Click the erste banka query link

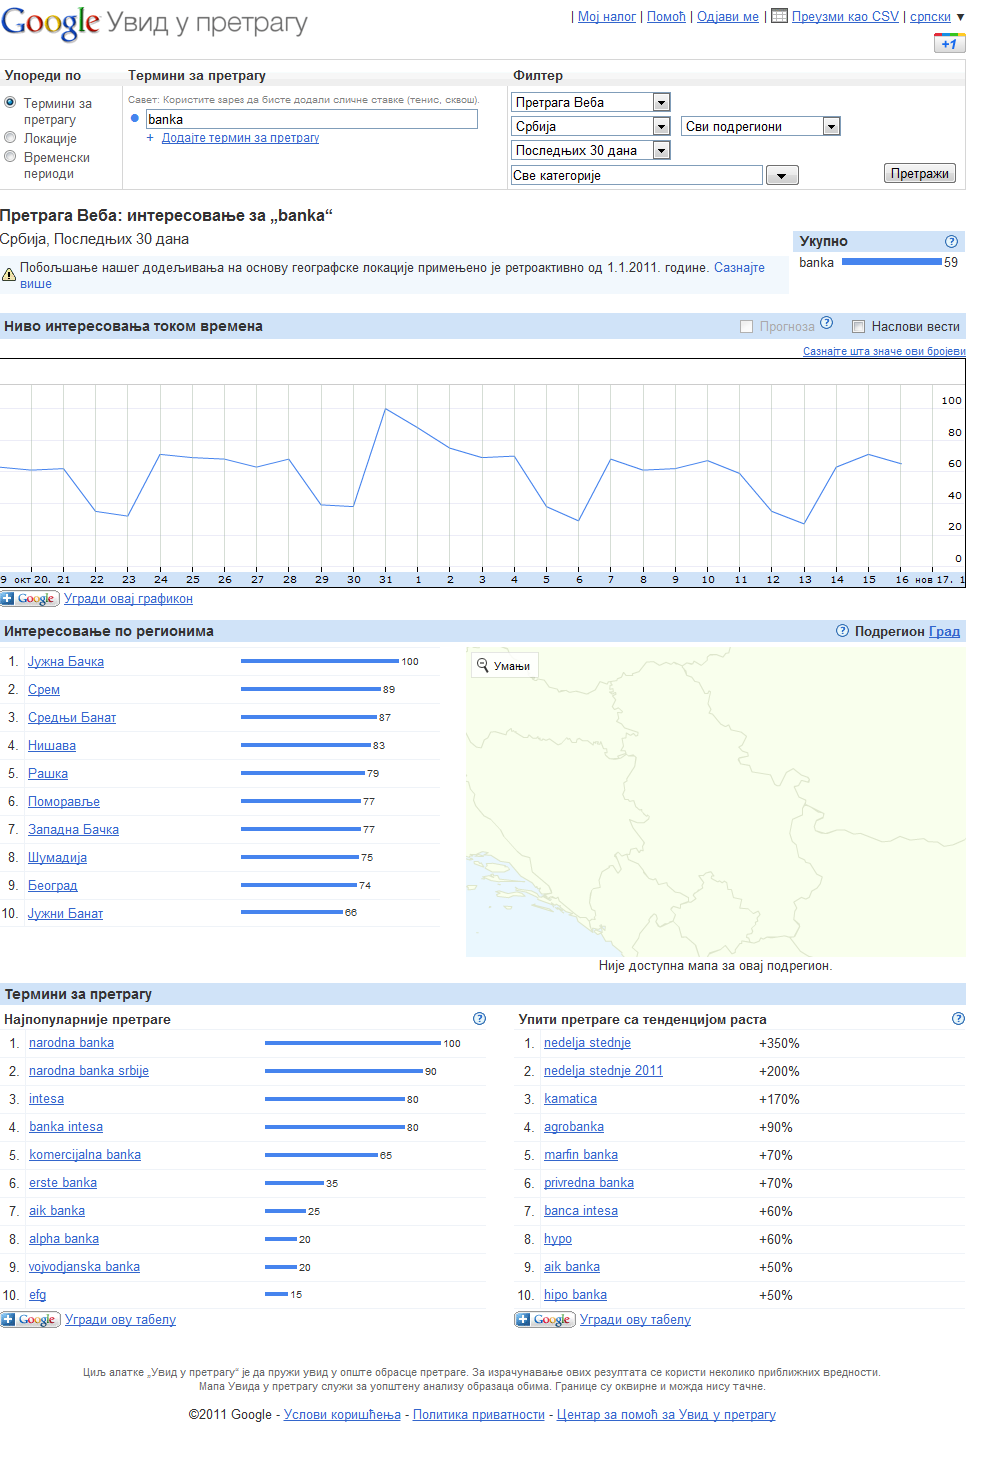[x=63, y=1182]
